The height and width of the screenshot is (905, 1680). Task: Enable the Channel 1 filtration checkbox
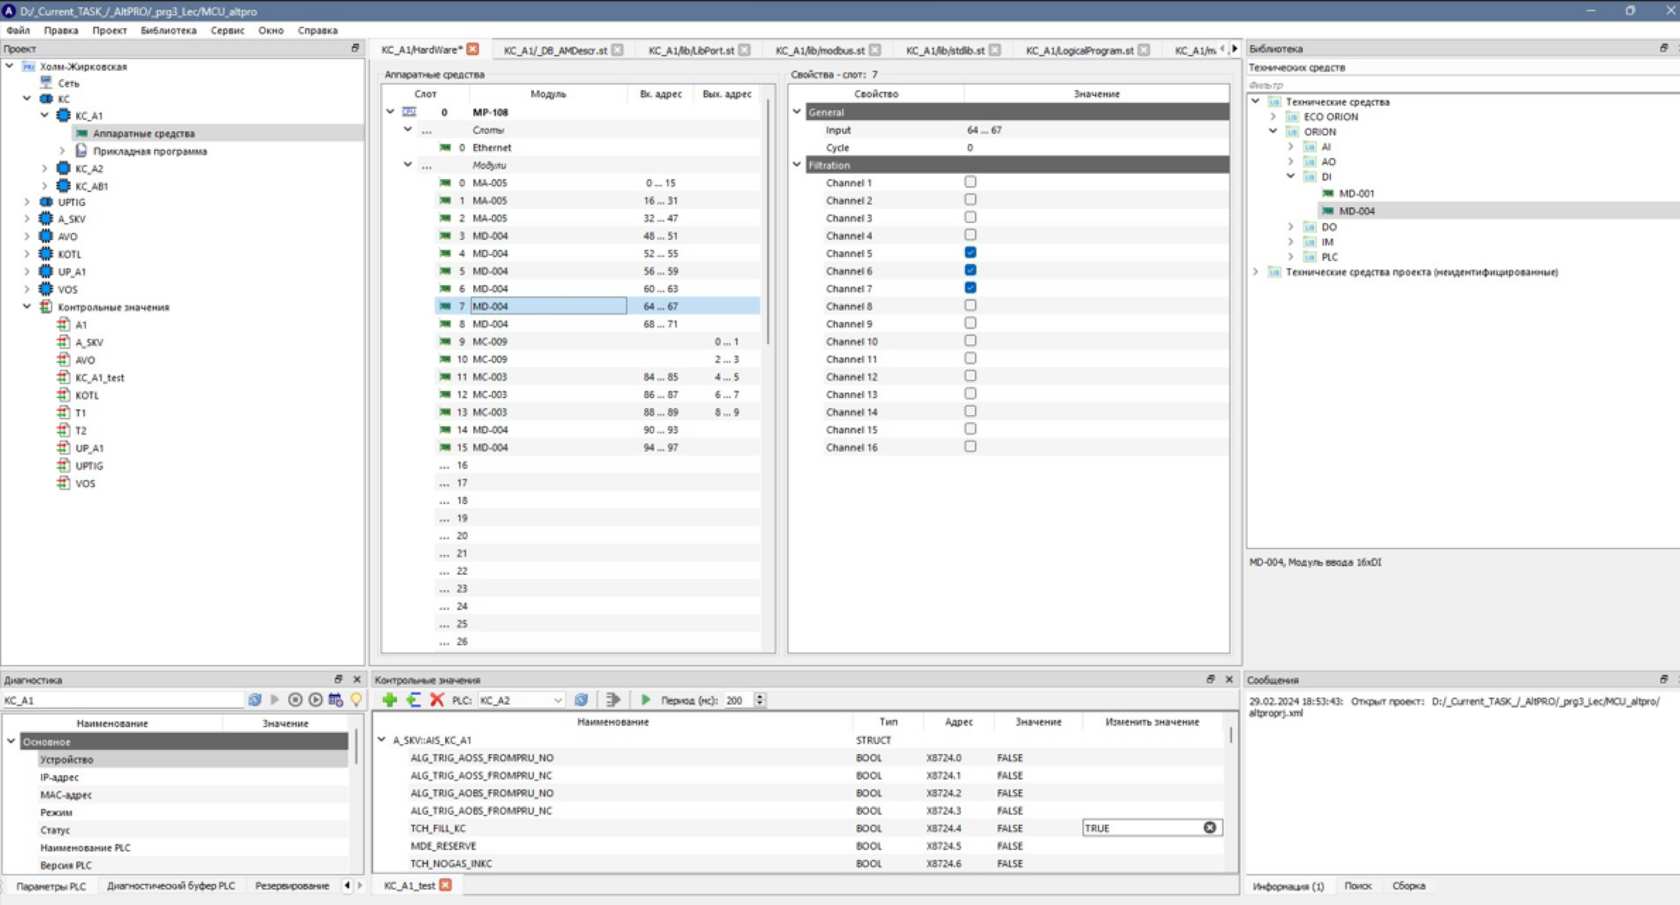(970, 182)
